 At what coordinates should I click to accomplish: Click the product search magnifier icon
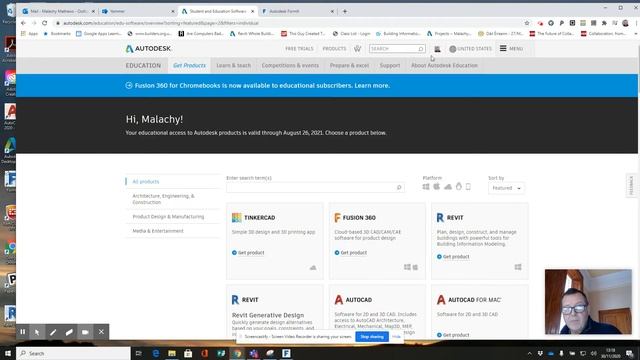click(399, 187)
